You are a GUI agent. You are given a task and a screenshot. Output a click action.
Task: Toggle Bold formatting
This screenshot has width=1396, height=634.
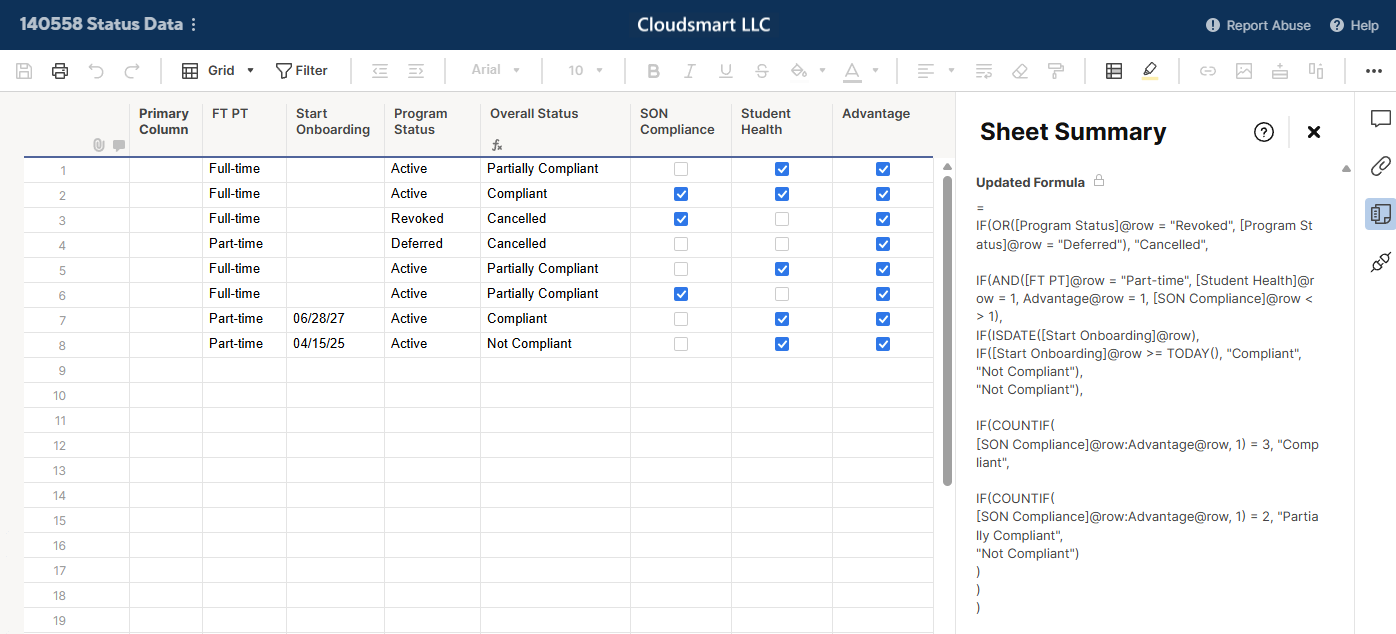point(654,71)
